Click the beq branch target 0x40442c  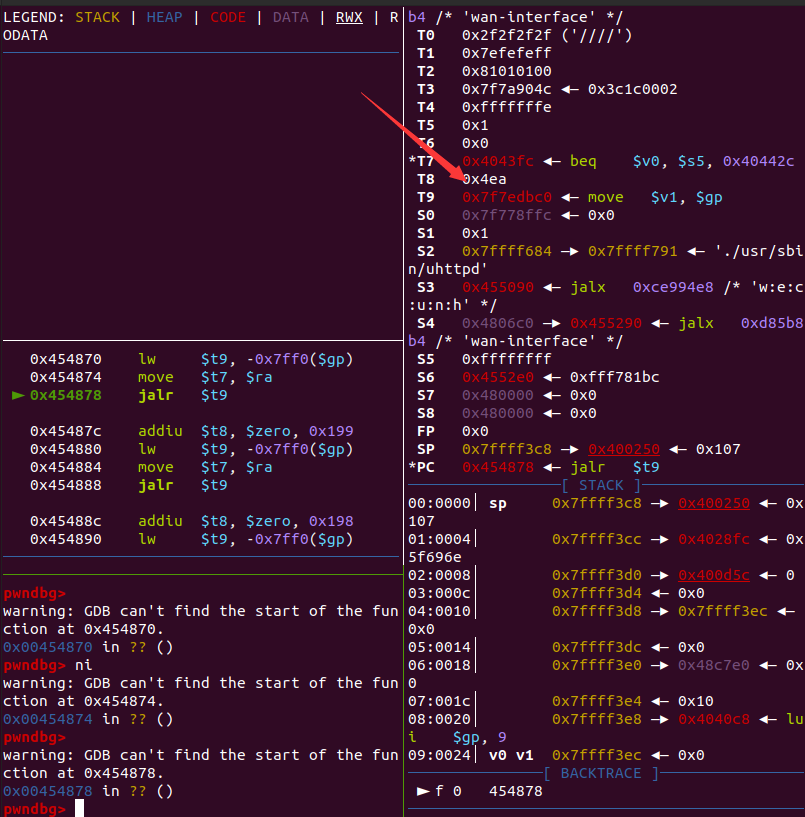(x=758, y=161)
